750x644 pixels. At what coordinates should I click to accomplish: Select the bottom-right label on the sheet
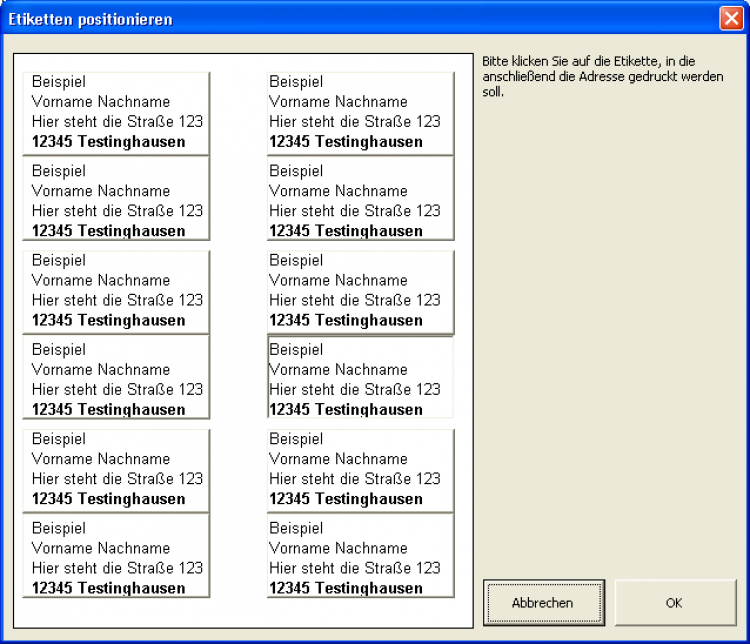coord(360,557)
